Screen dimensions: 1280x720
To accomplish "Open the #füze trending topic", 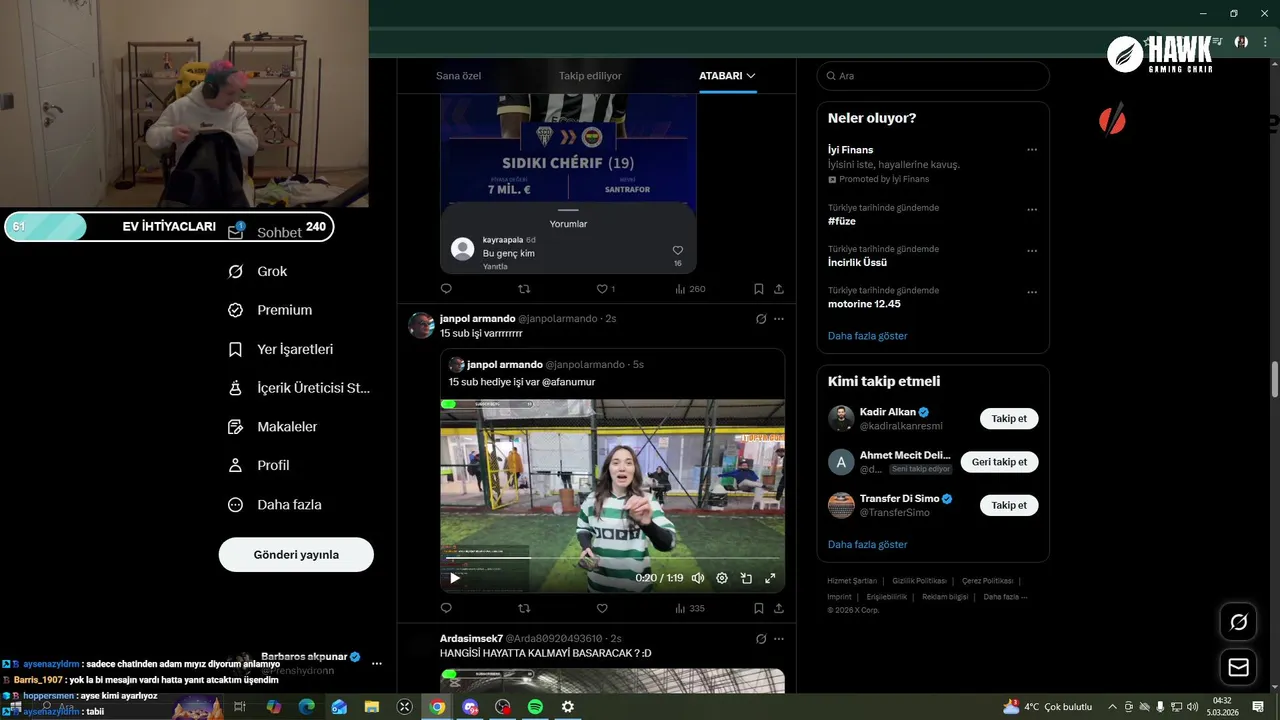I will coord(842,221).
